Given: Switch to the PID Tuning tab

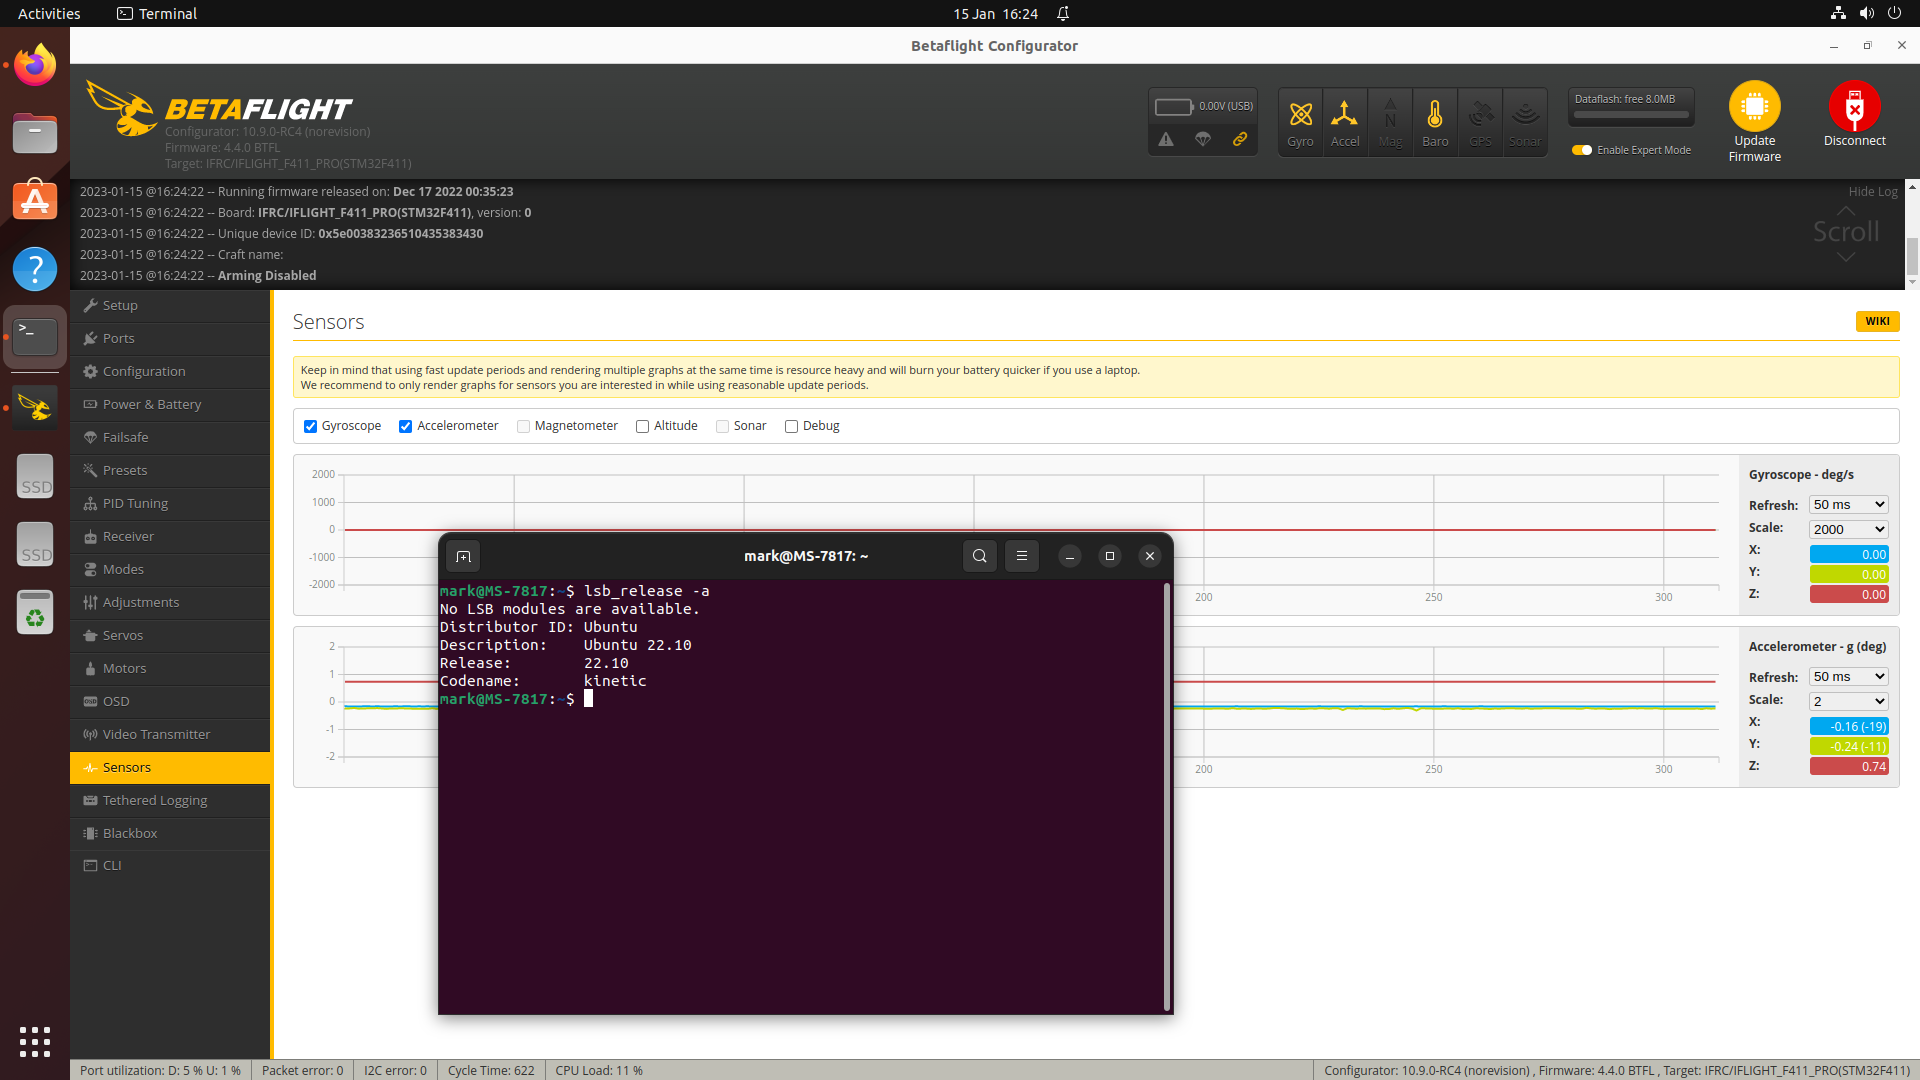Looking at the screenshot, I should [x=135, y=503].
